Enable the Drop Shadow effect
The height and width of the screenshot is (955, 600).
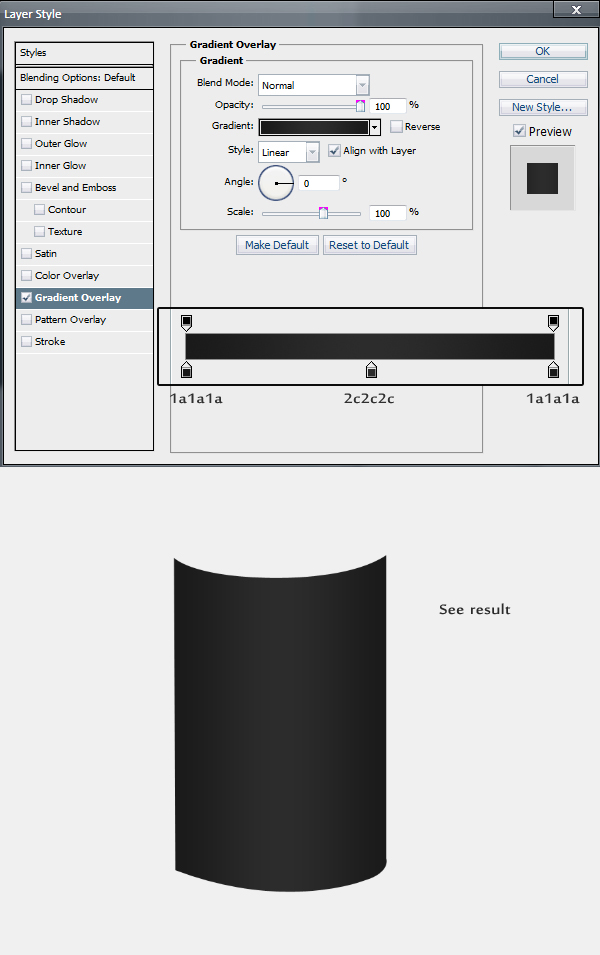click(x=27, y=100)
